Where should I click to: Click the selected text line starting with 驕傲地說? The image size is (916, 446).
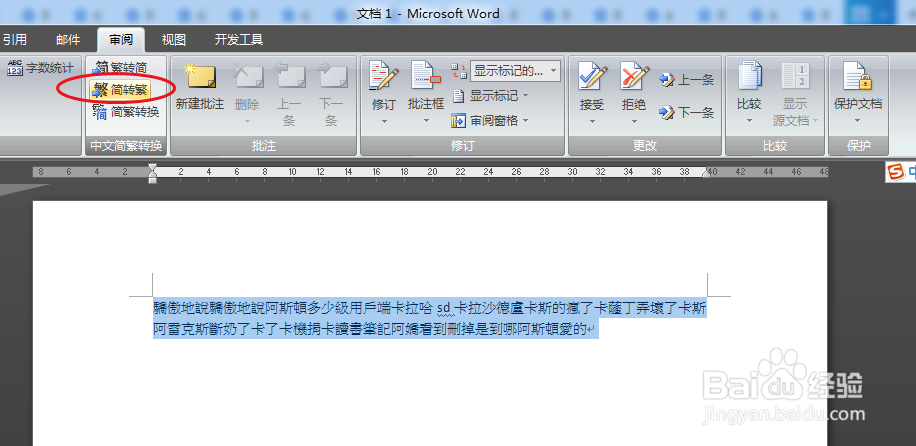click(x=430, y=307)
